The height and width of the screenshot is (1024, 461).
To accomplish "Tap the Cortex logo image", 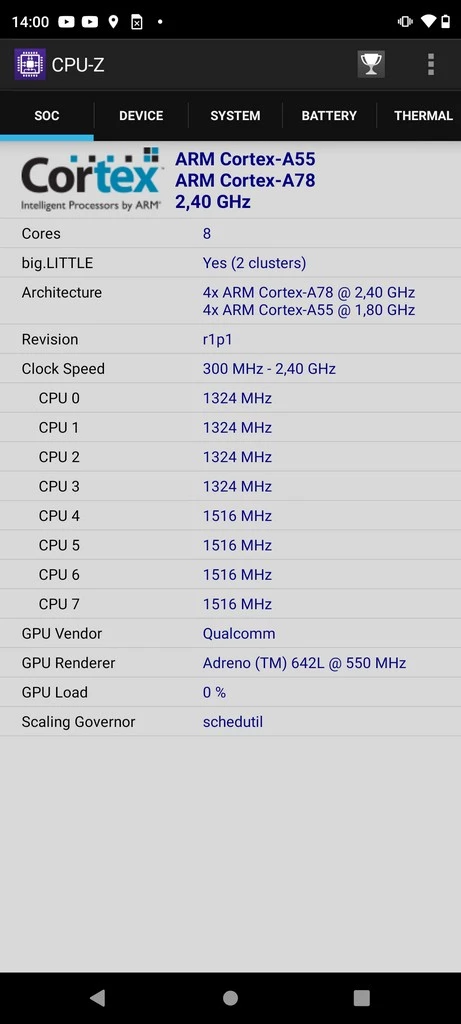I will [x=91, y=180].
